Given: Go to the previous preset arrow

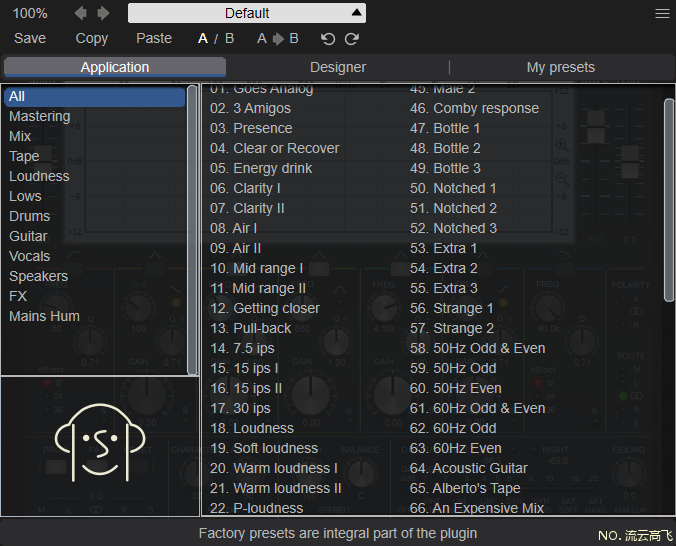Looking at the screenshot, I should point(81,13).
